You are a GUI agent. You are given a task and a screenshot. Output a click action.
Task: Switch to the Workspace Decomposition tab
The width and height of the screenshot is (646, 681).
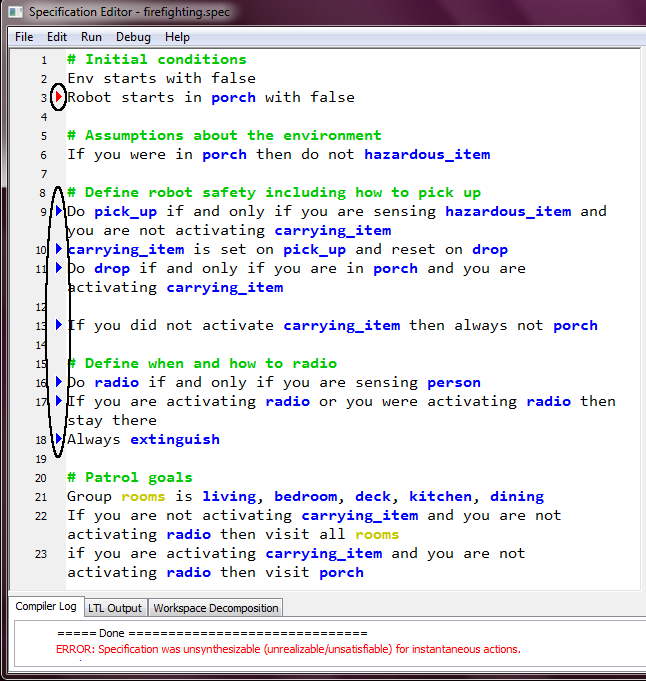coord(216,607)
